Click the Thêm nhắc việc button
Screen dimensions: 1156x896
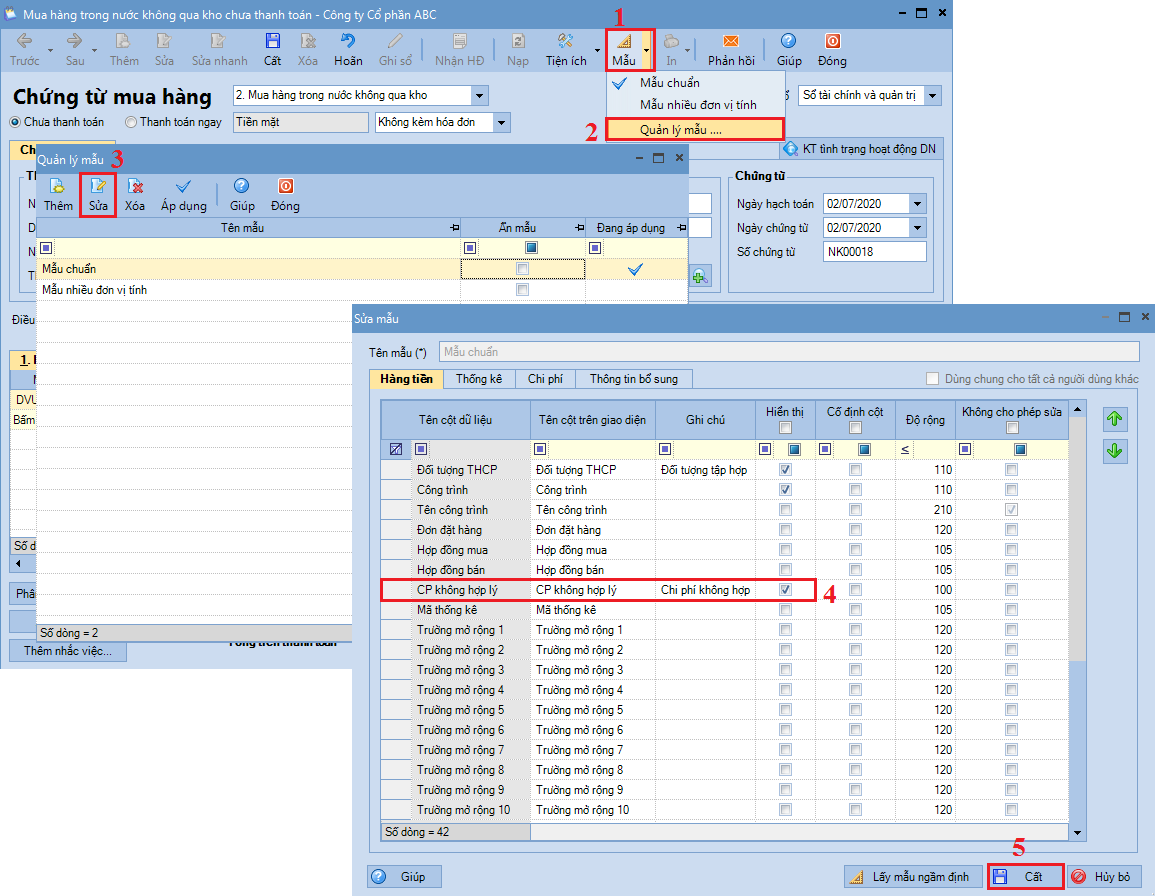point(68,651)
